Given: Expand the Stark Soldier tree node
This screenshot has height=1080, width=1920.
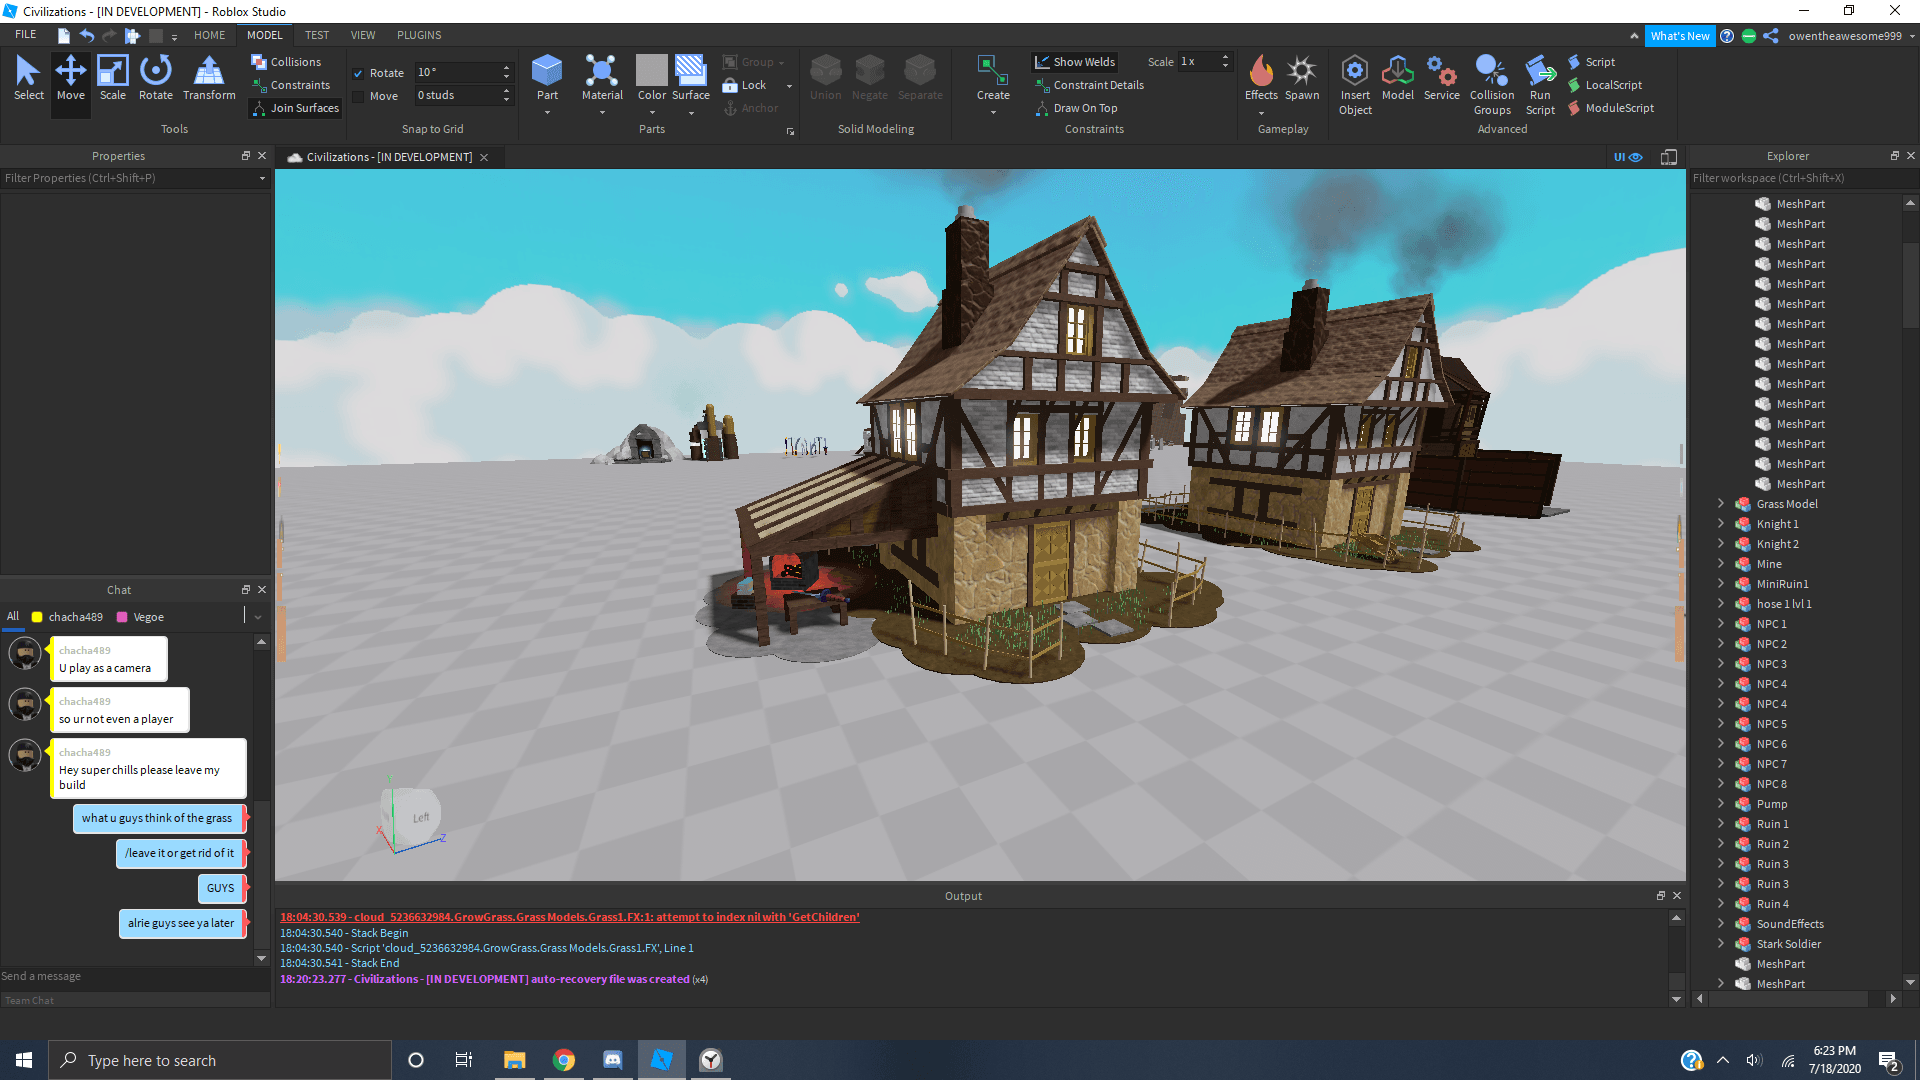Looking at the screenshot, I should tap(1721, 944).
